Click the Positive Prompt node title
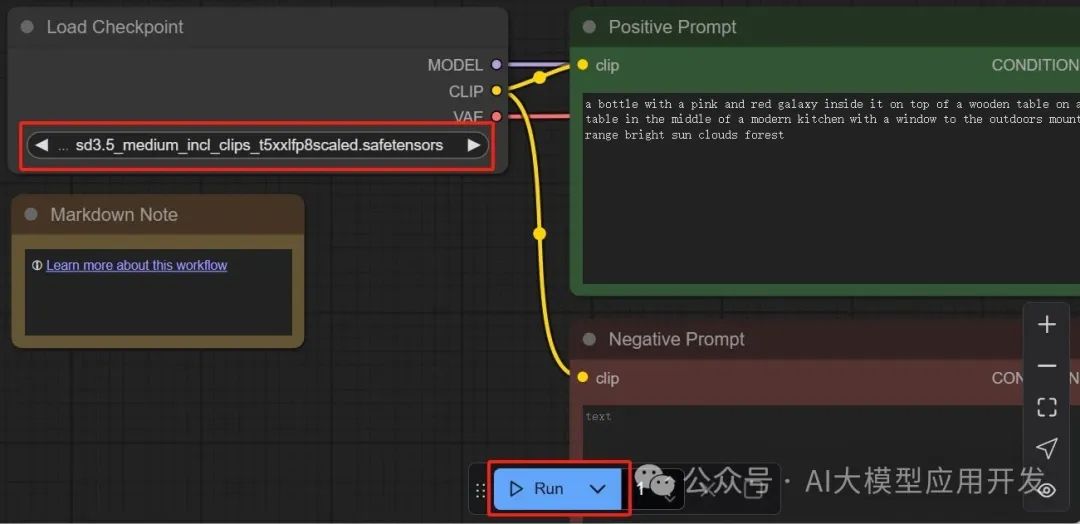This screenshot has height=524, width=1080. (672, 28)
